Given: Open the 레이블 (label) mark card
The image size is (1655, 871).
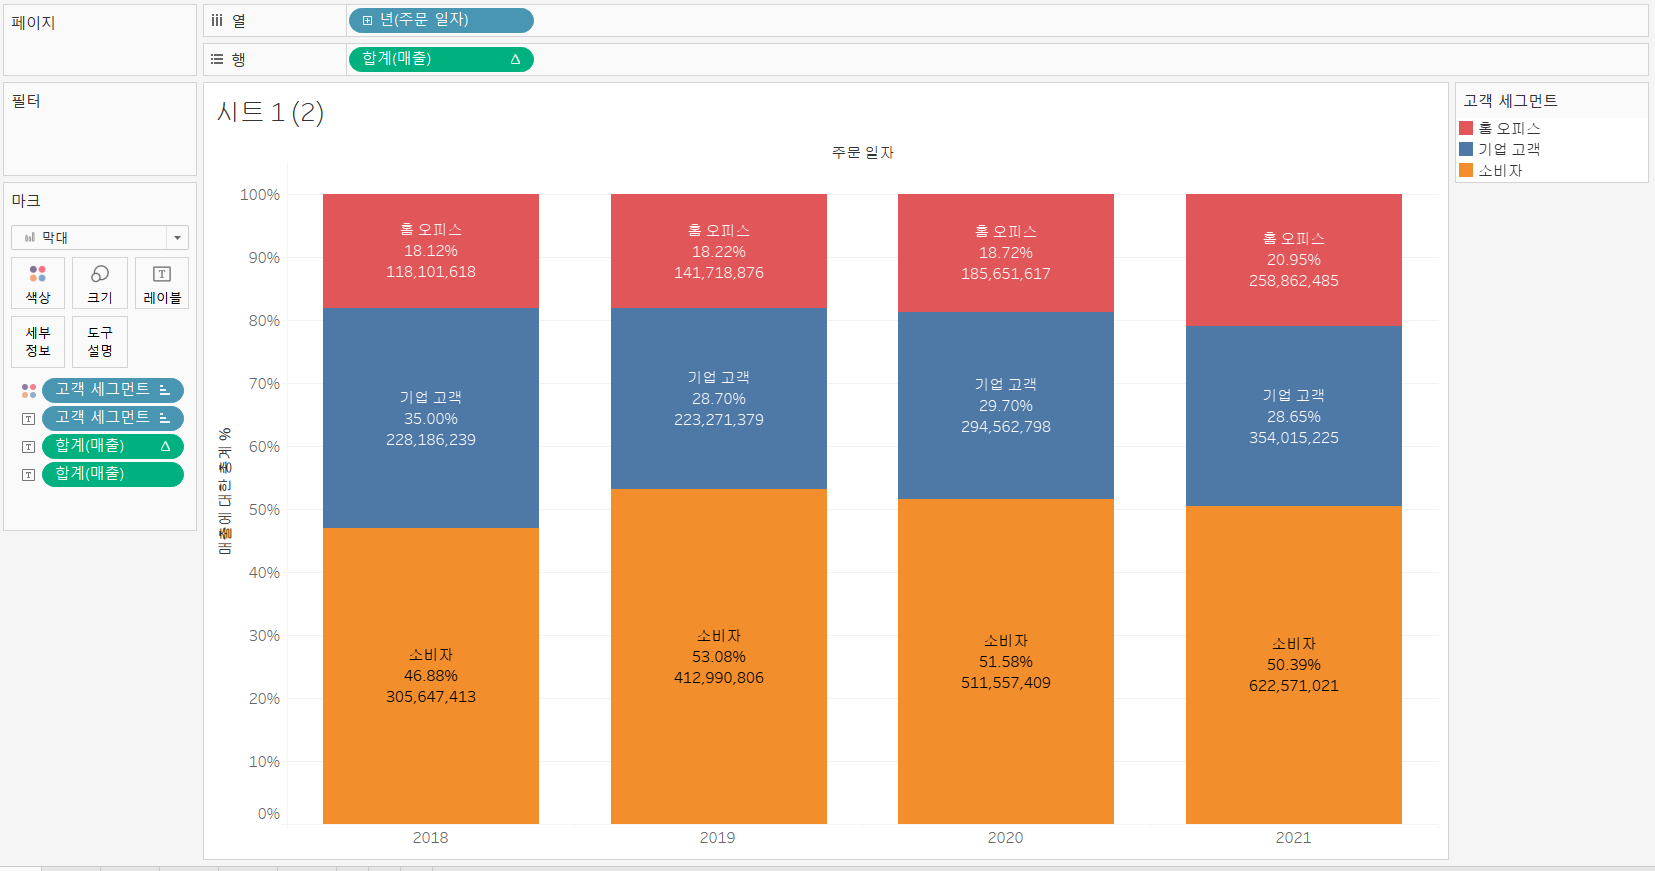Looking at the screenshot, I should pyautogui.click(x=162, y=283).
